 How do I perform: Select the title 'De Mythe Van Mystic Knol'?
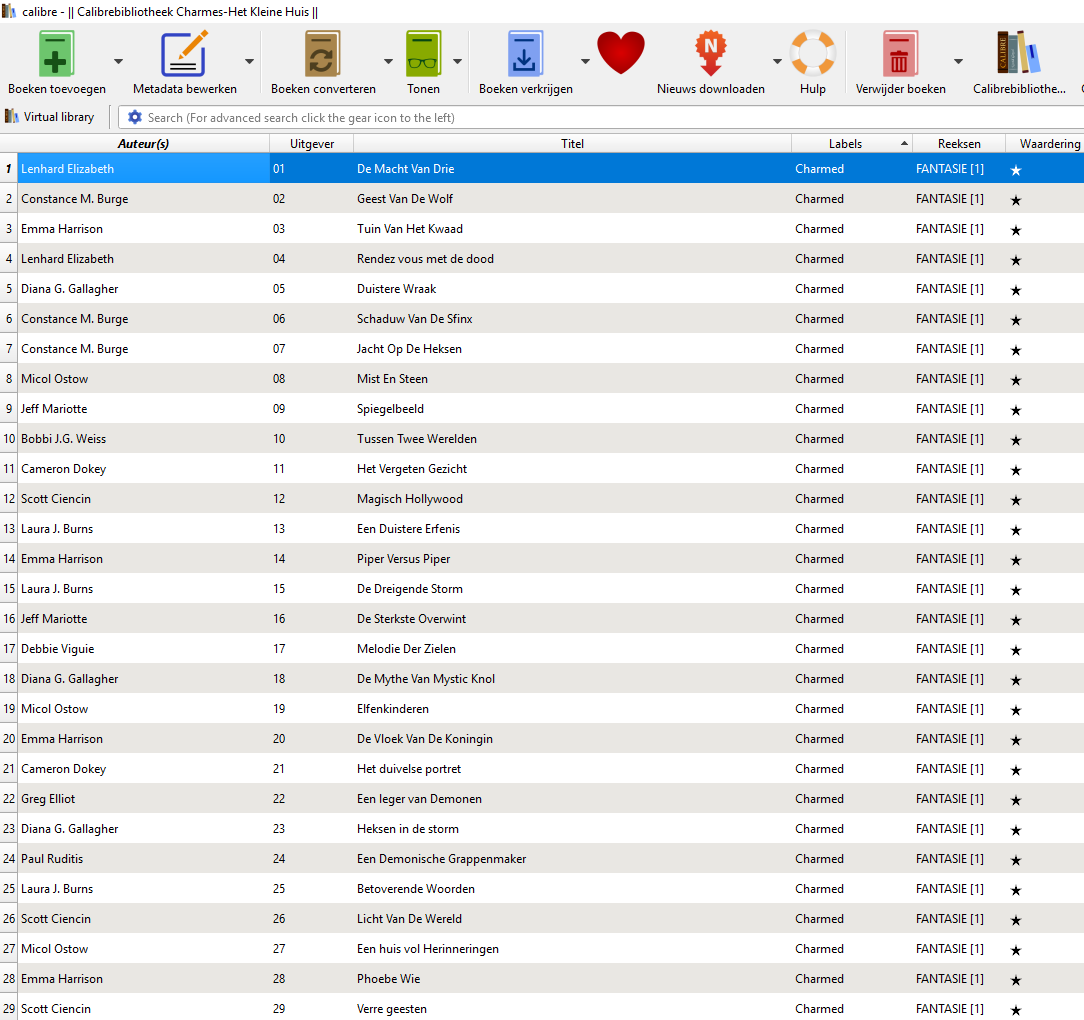[426, 679]
